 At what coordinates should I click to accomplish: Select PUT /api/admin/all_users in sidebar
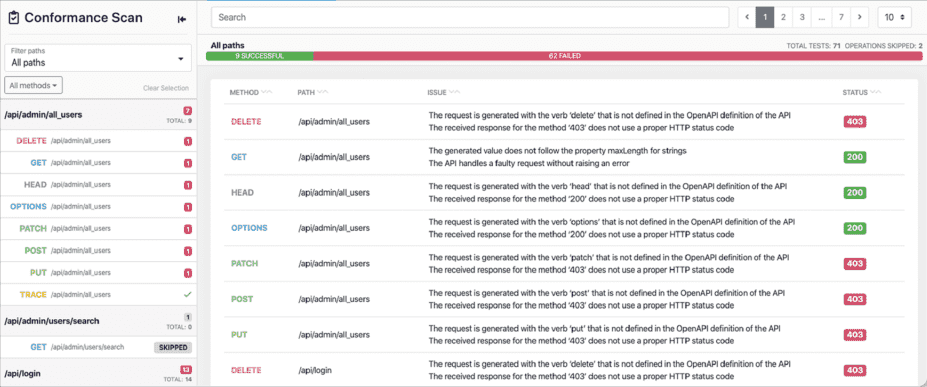pyautogui.click(x=98, y=272)
